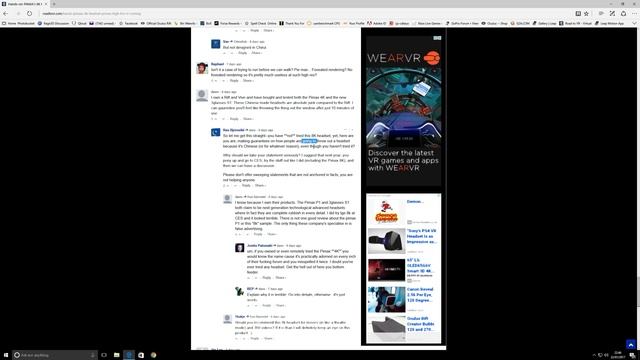Viewport: 640px width, 360px height.
Task: Open the Oculus Shop favorites bookmark
Action: coord(494,23)
